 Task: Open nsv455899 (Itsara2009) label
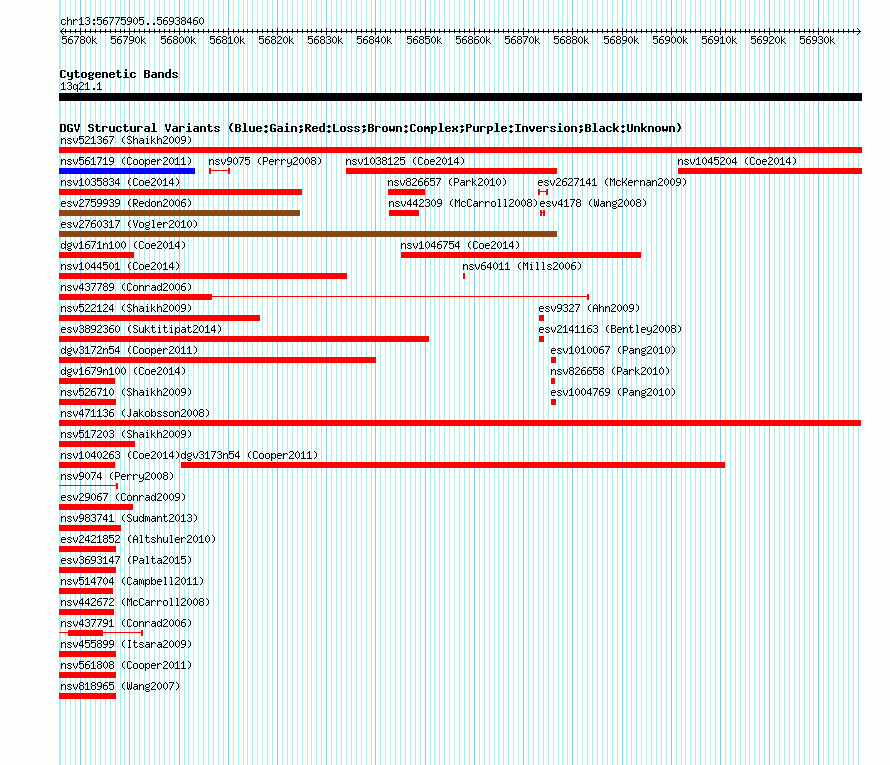(x=126, y=644)
